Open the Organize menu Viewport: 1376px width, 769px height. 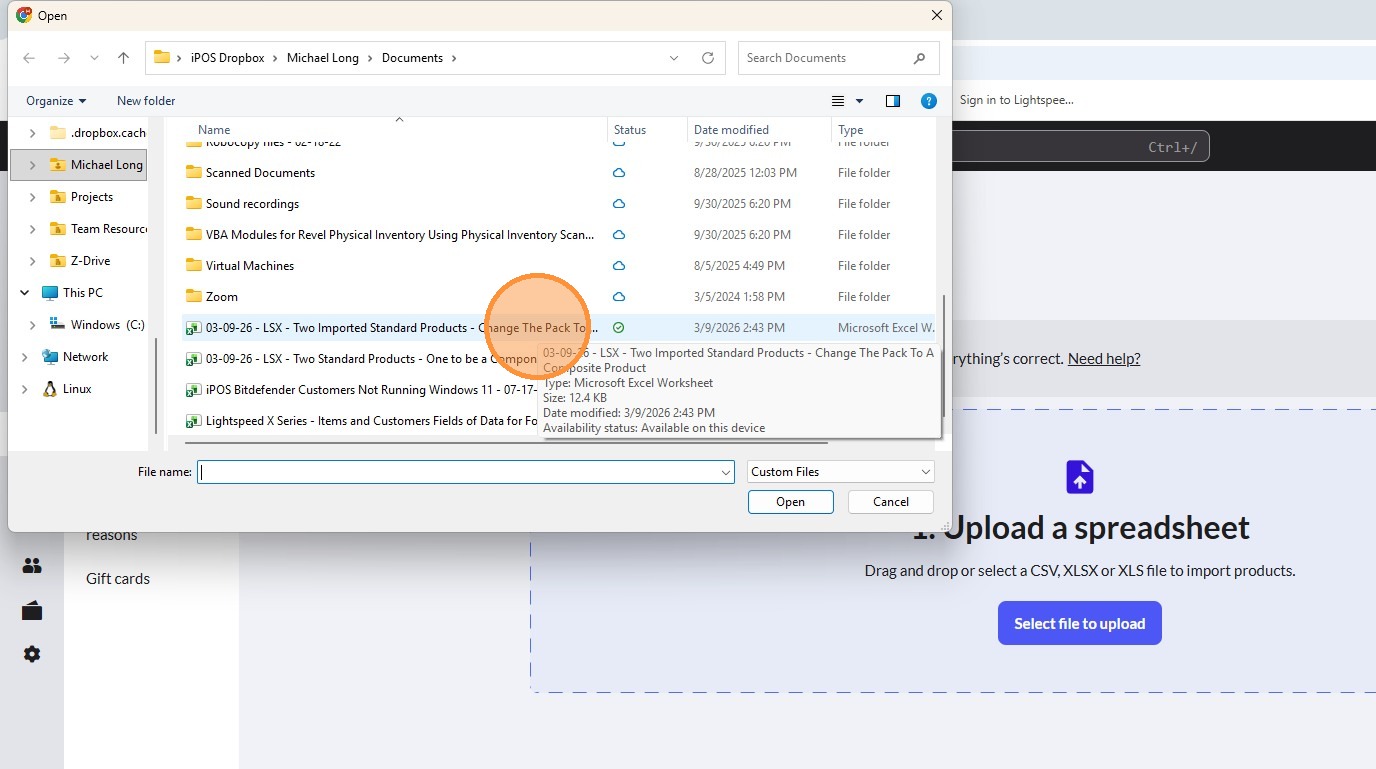[x=56, y=101]
